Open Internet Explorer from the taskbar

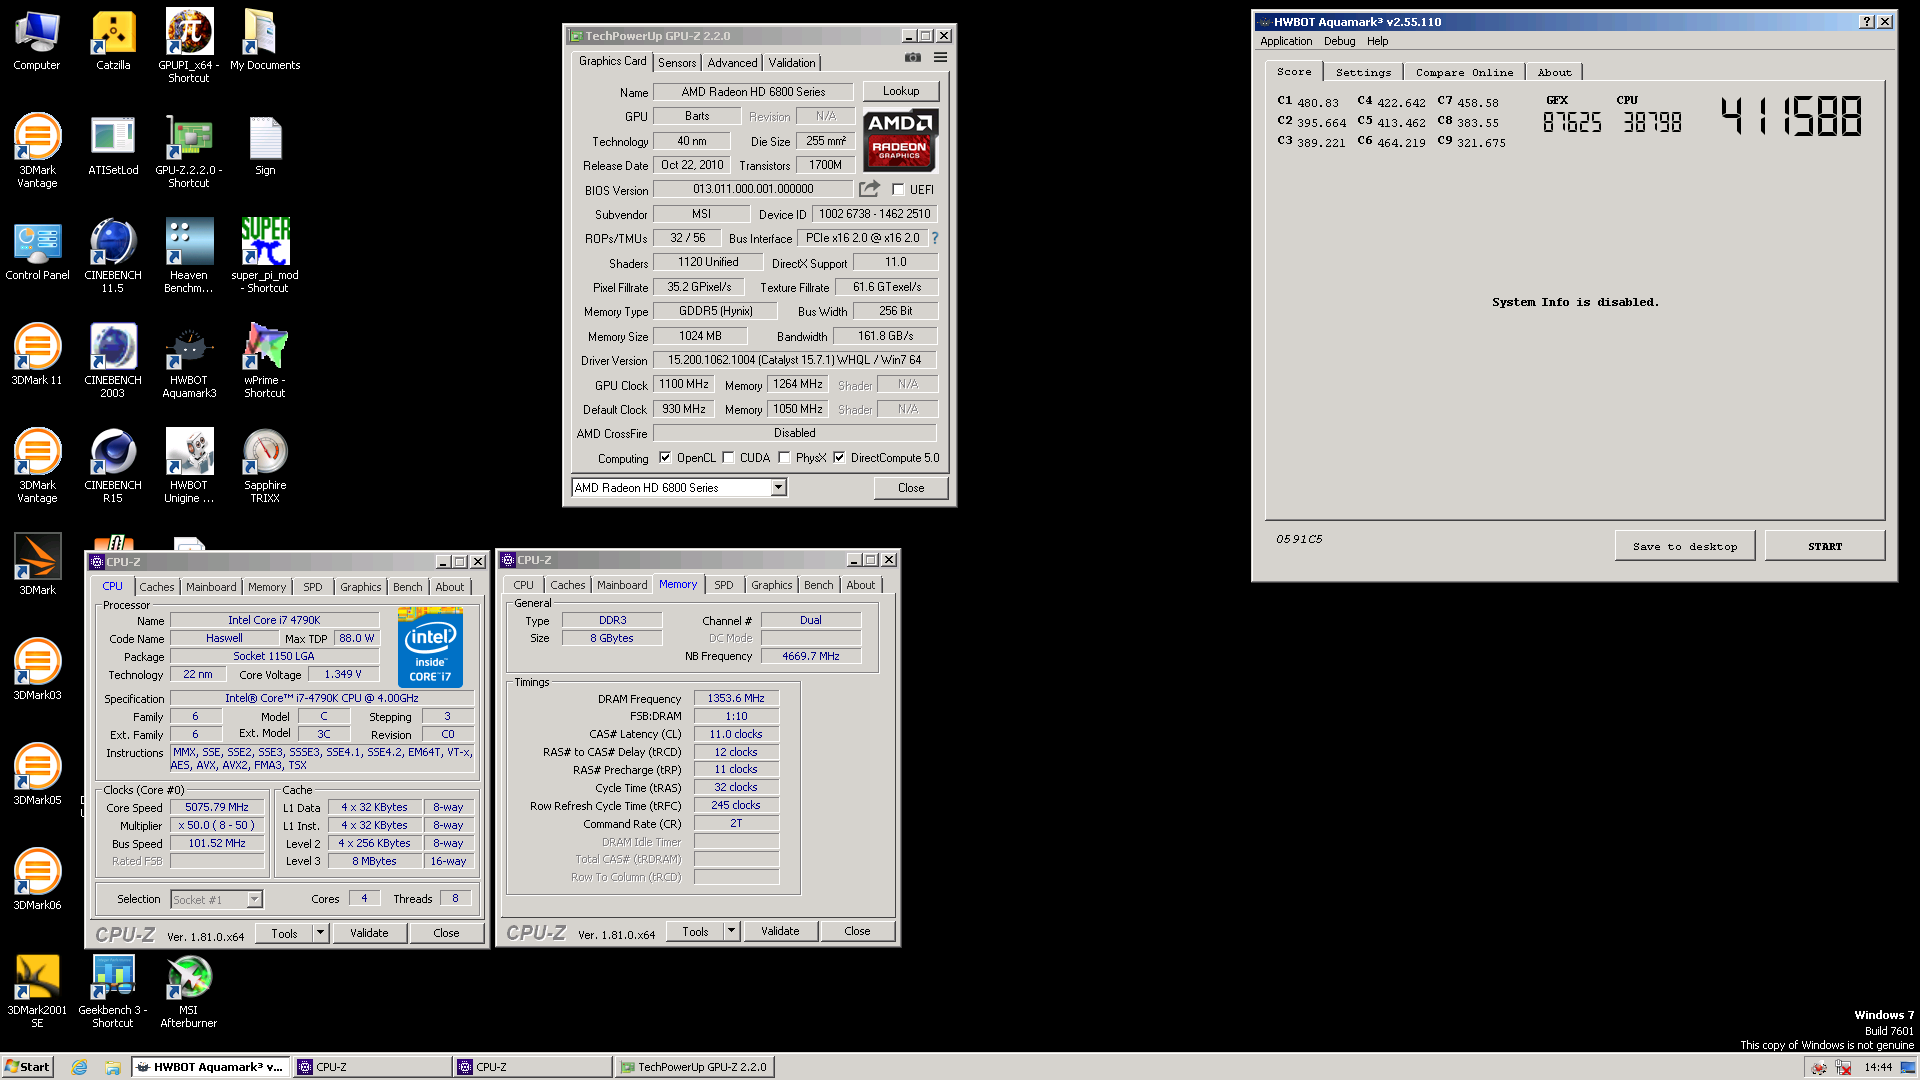click(79, 1067)
